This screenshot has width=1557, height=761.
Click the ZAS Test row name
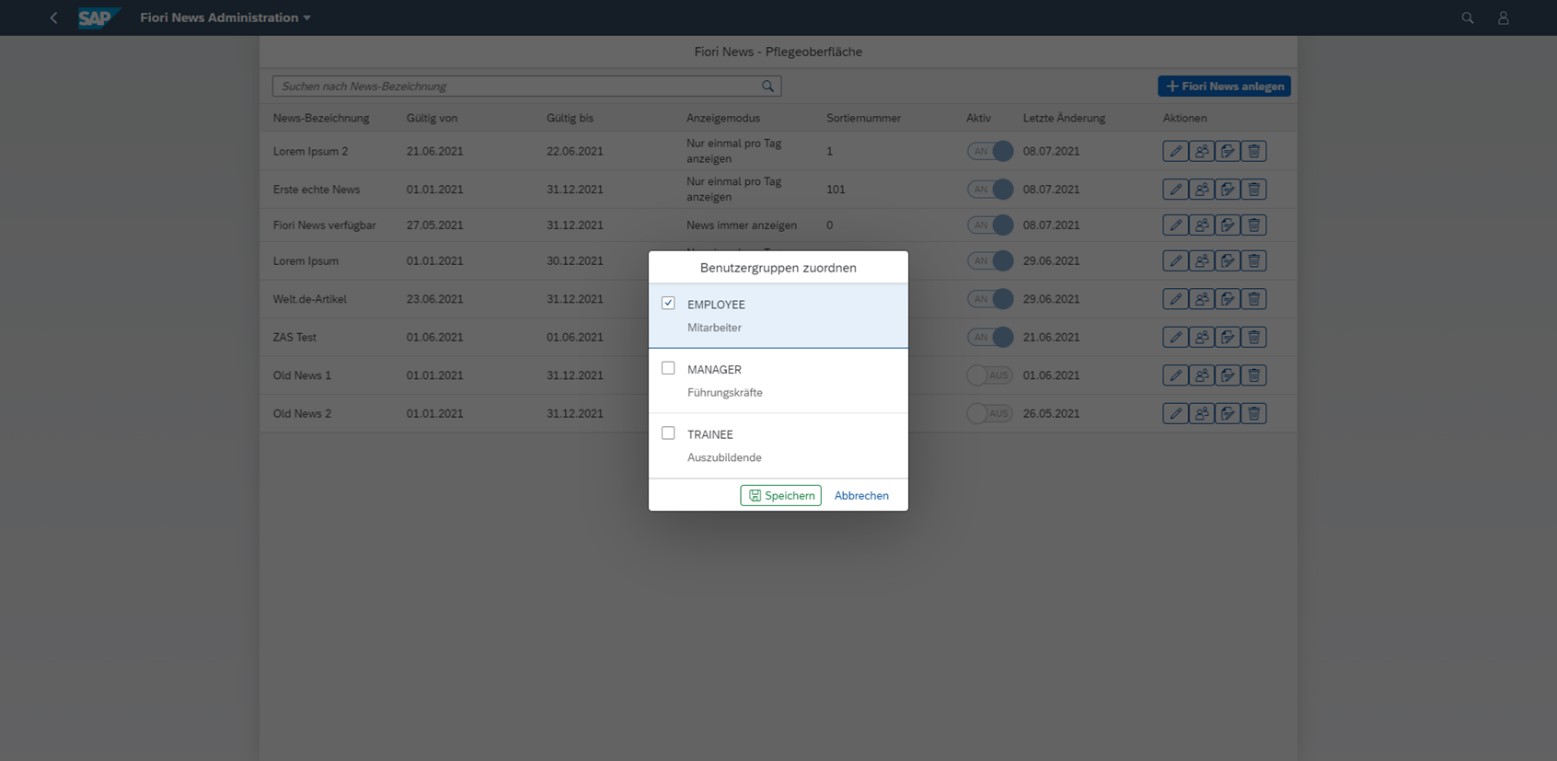295,337
